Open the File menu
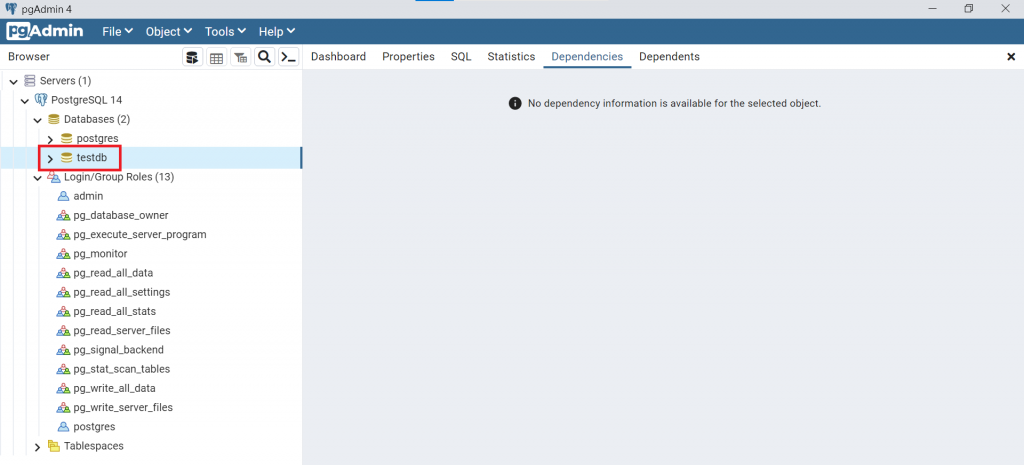The width and height of the screenshot is (1024, 465). point(118,31)
